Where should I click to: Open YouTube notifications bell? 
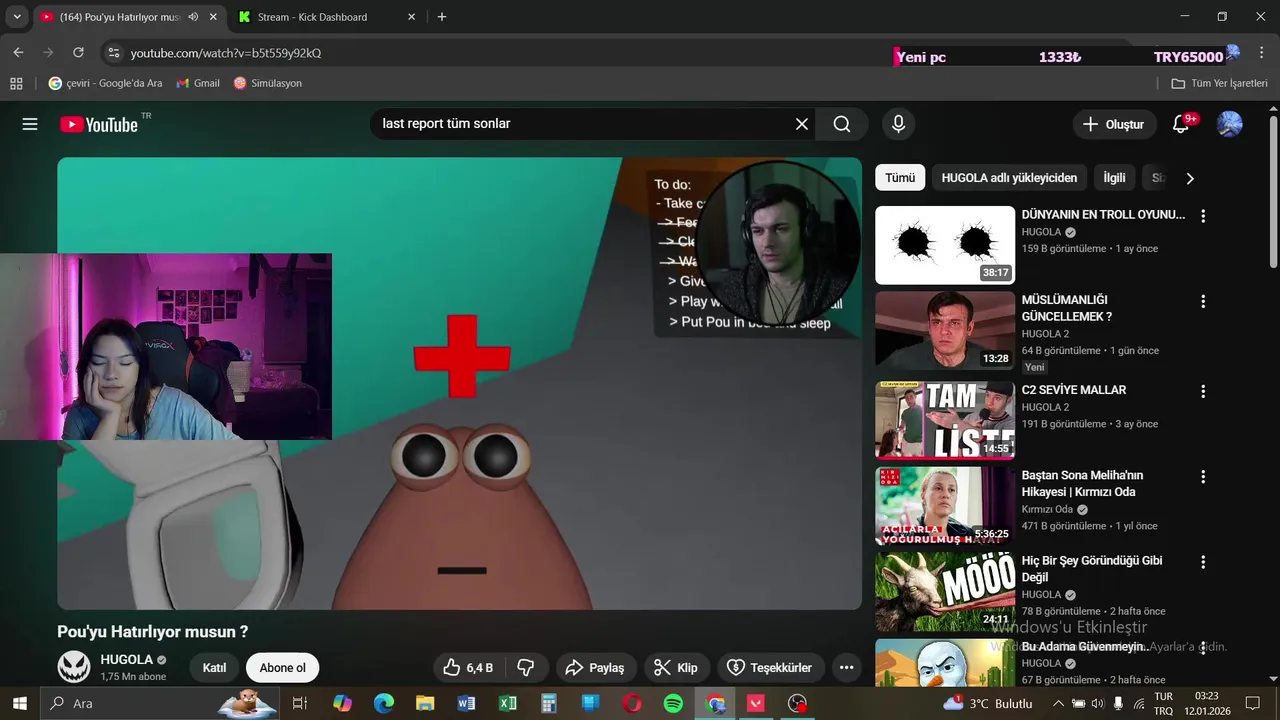tap(1181, 124)
